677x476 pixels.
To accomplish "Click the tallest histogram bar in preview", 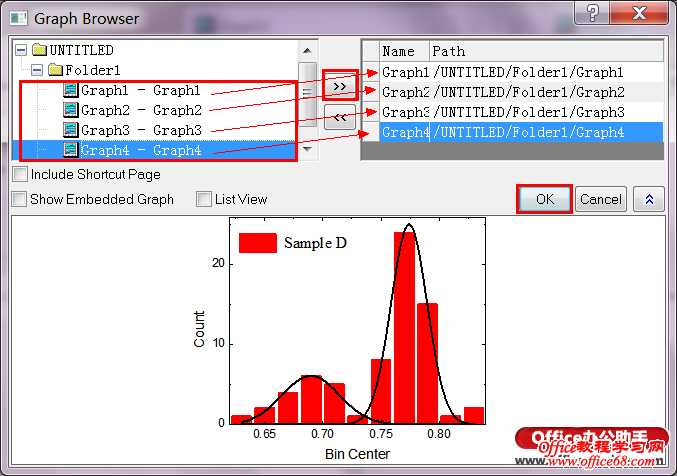I will pos(405,328).
